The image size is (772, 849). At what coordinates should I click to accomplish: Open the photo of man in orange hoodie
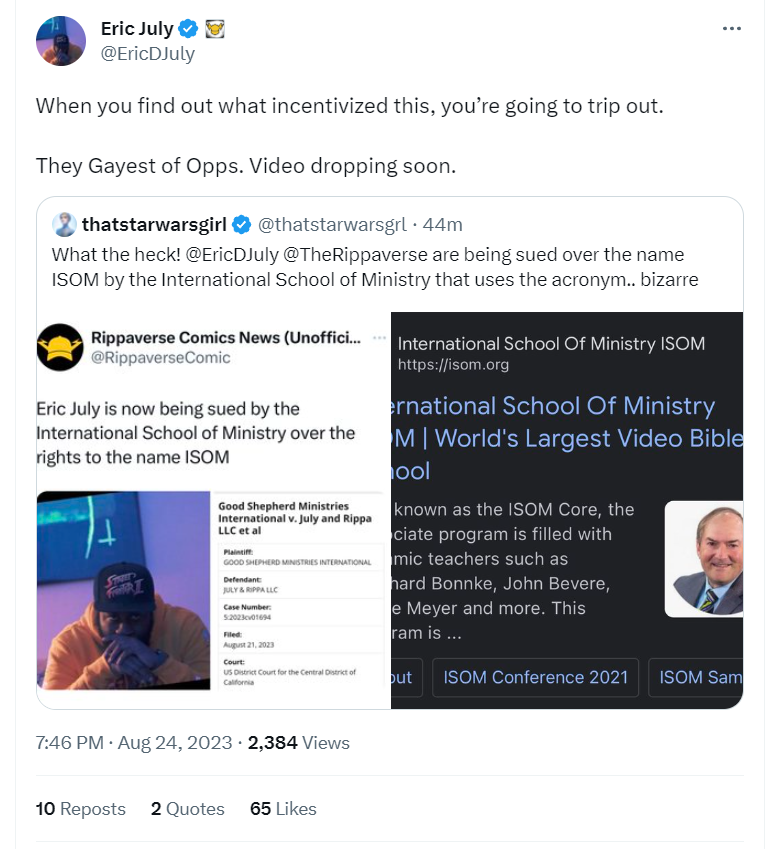[121, 590]
